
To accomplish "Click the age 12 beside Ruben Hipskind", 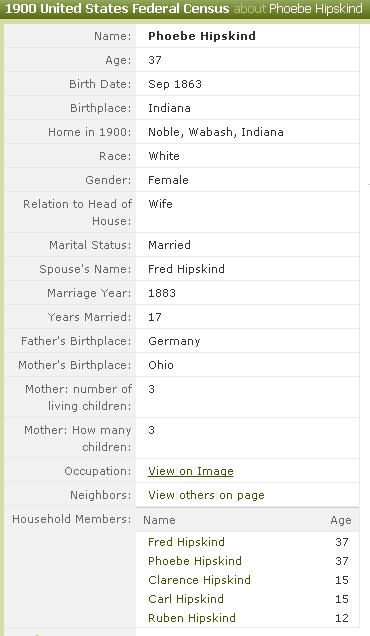I will (x=342, y=618).
